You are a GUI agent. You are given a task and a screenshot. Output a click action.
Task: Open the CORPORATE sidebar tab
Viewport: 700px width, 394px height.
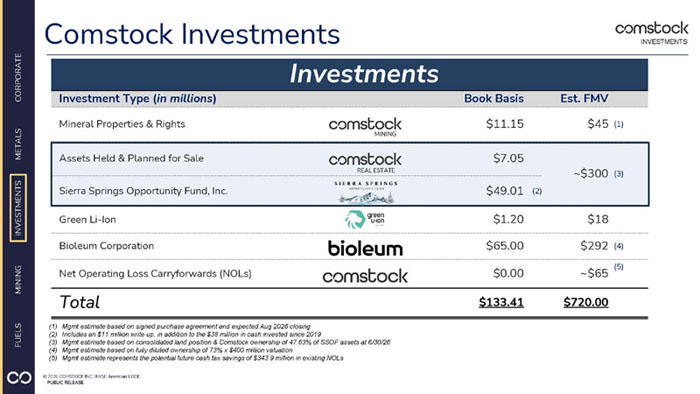(18, 78)
